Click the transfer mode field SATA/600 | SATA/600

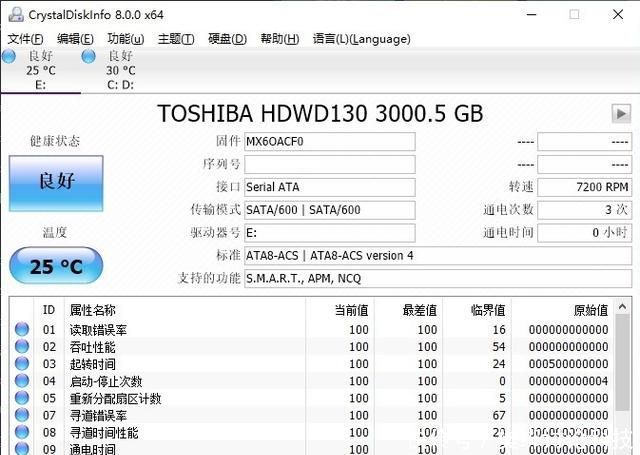tap(330, 210)
